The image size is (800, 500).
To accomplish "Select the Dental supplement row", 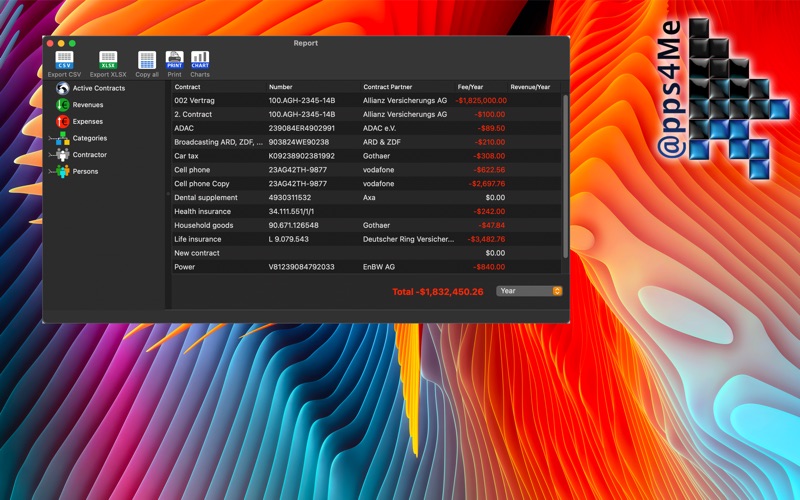I will tap(366, 197).
